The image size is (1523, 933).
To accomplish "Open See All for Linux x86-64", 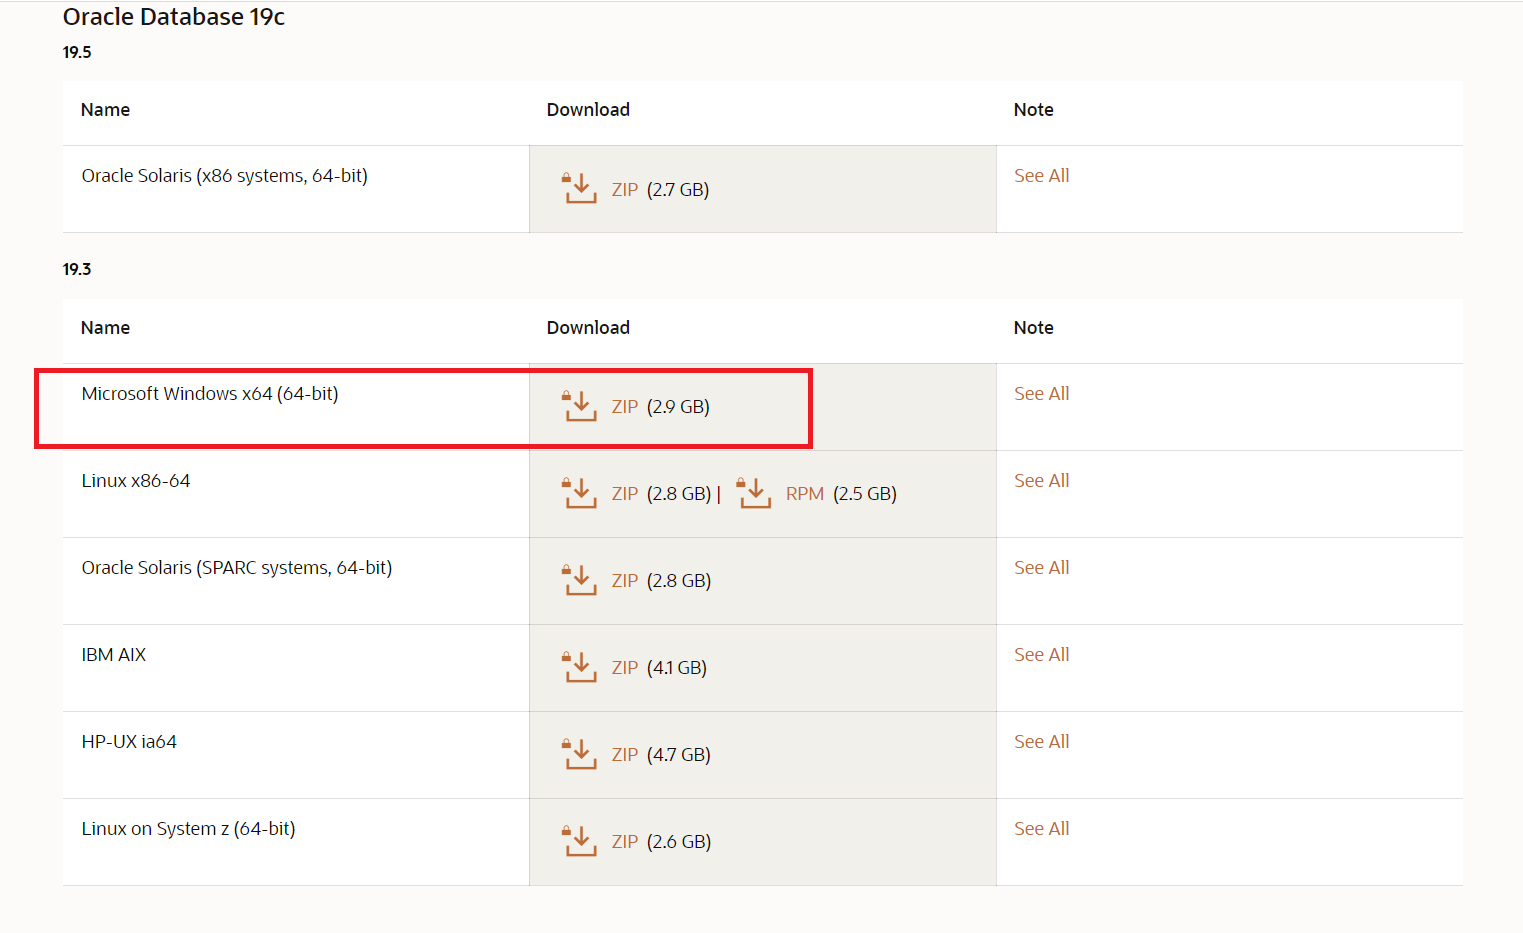I will pos(1041,481).
